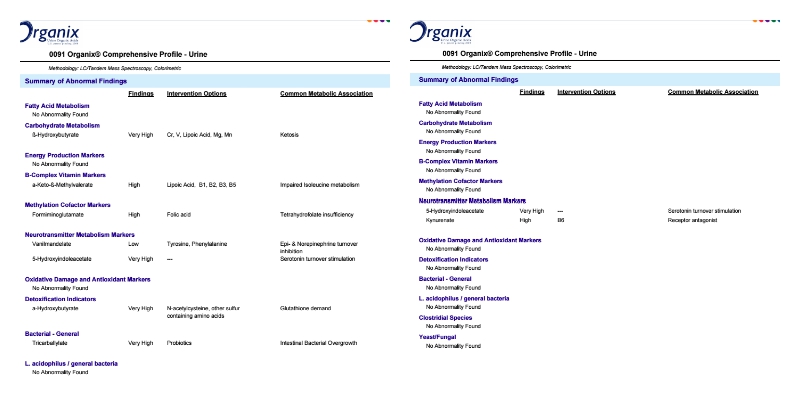Select the Vanilmandelate entry
This screenshot has height=400, width=800.
pyautogui.click(x=52, y=243)
